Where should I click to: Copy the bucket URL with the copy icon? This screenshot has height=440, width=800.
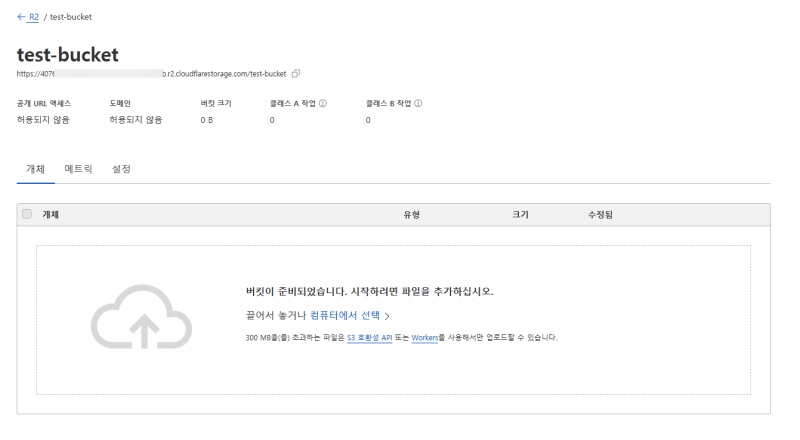tap(296, 74)
